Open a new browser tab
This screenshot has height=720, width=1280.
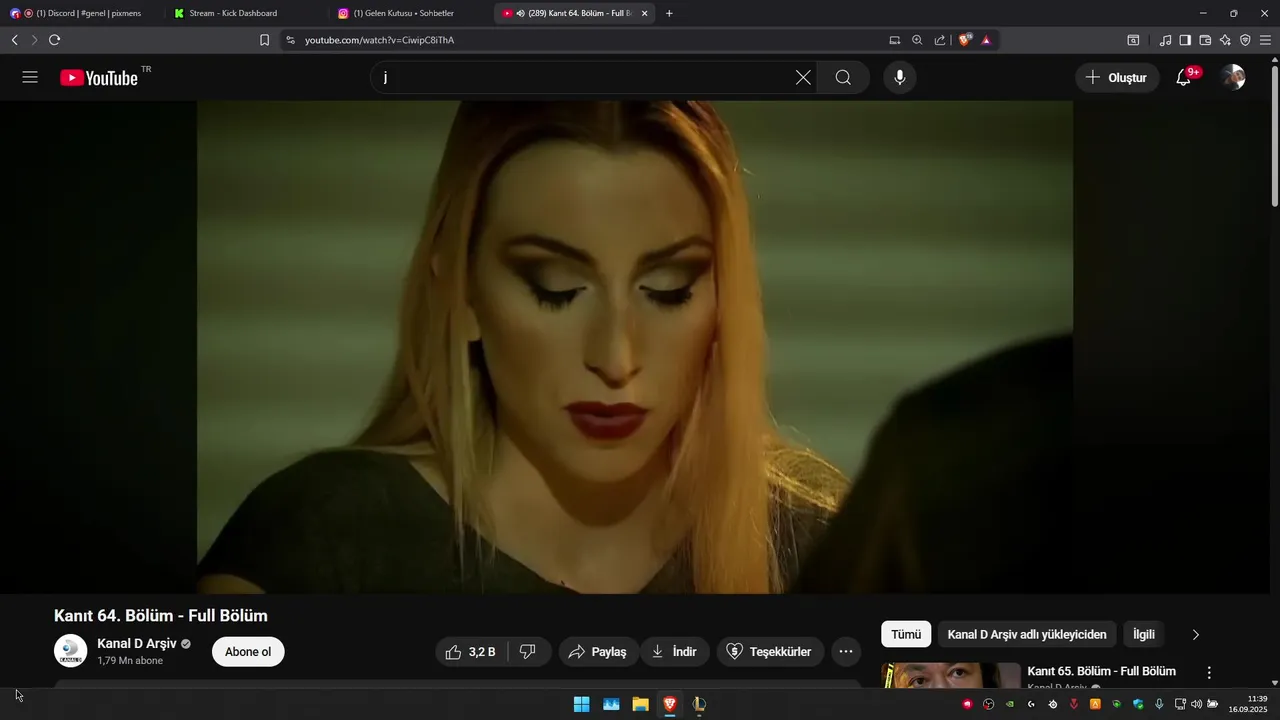click(x=669, y=13)
